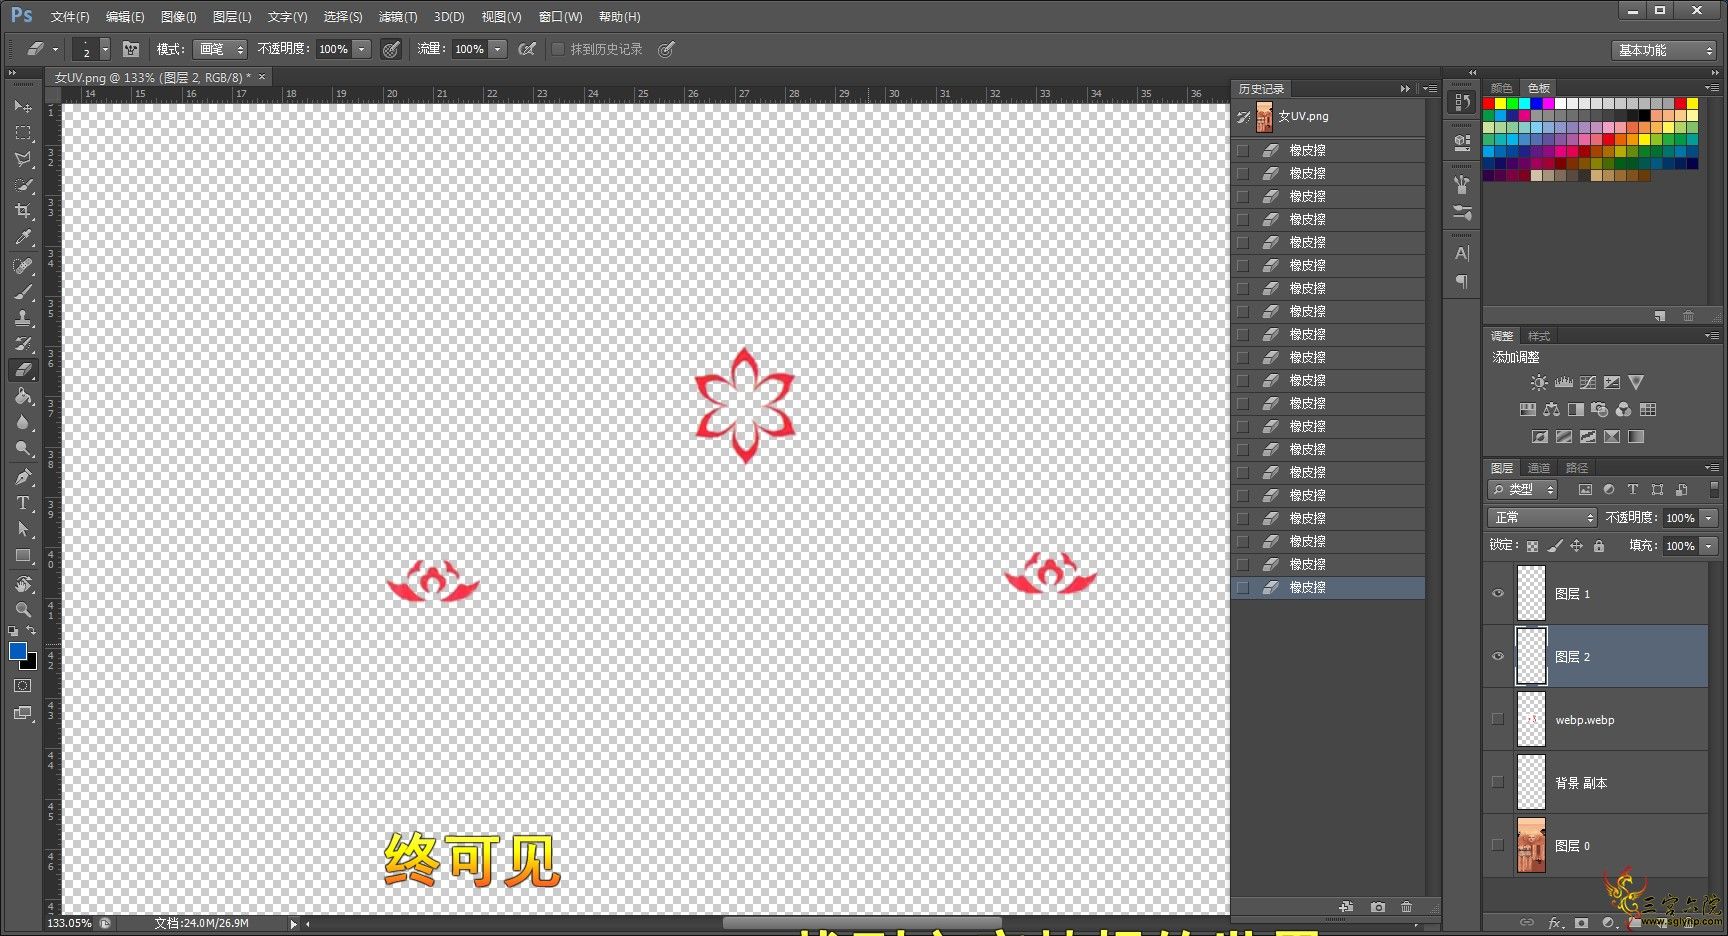This screenshot has width=1728, height=936.
Task: Pick the red swatch at top-left of 色板
Action: (1488, 103)
